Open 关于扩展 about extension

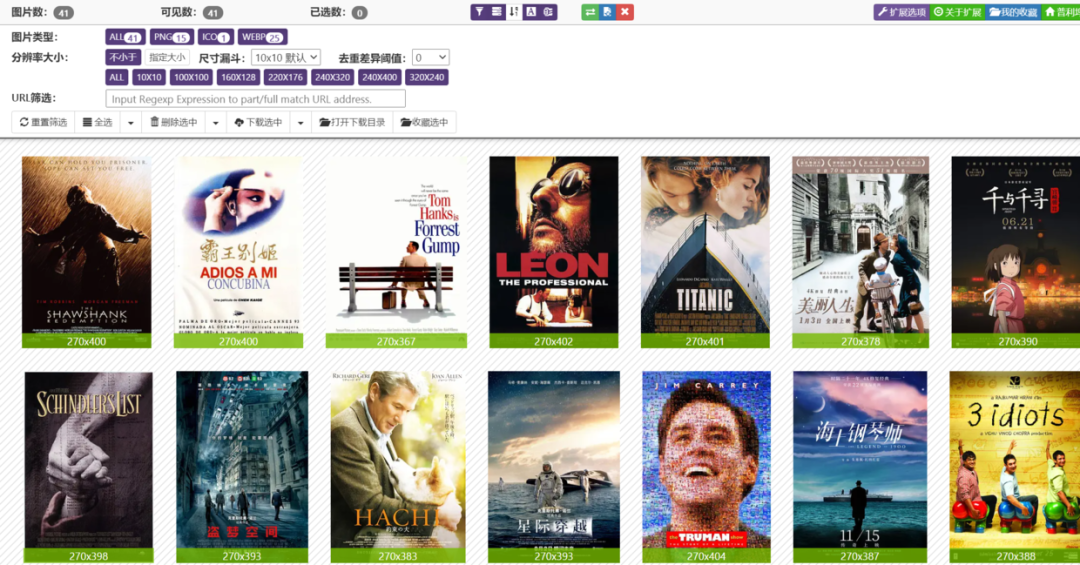click(x=957, y=12)
